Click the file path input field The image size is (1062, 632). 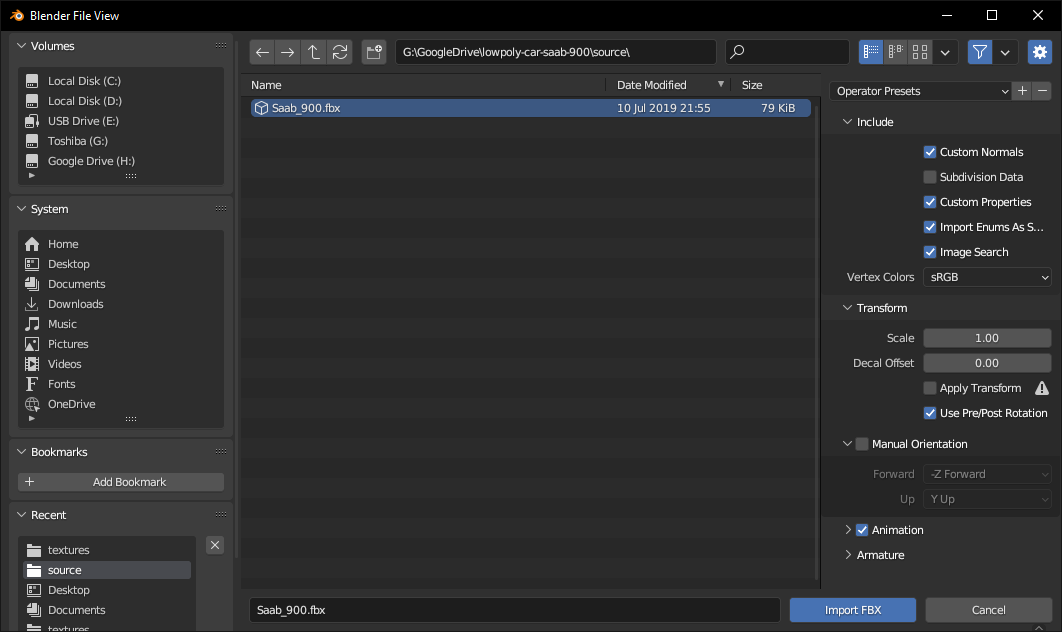tap(555, 52)
